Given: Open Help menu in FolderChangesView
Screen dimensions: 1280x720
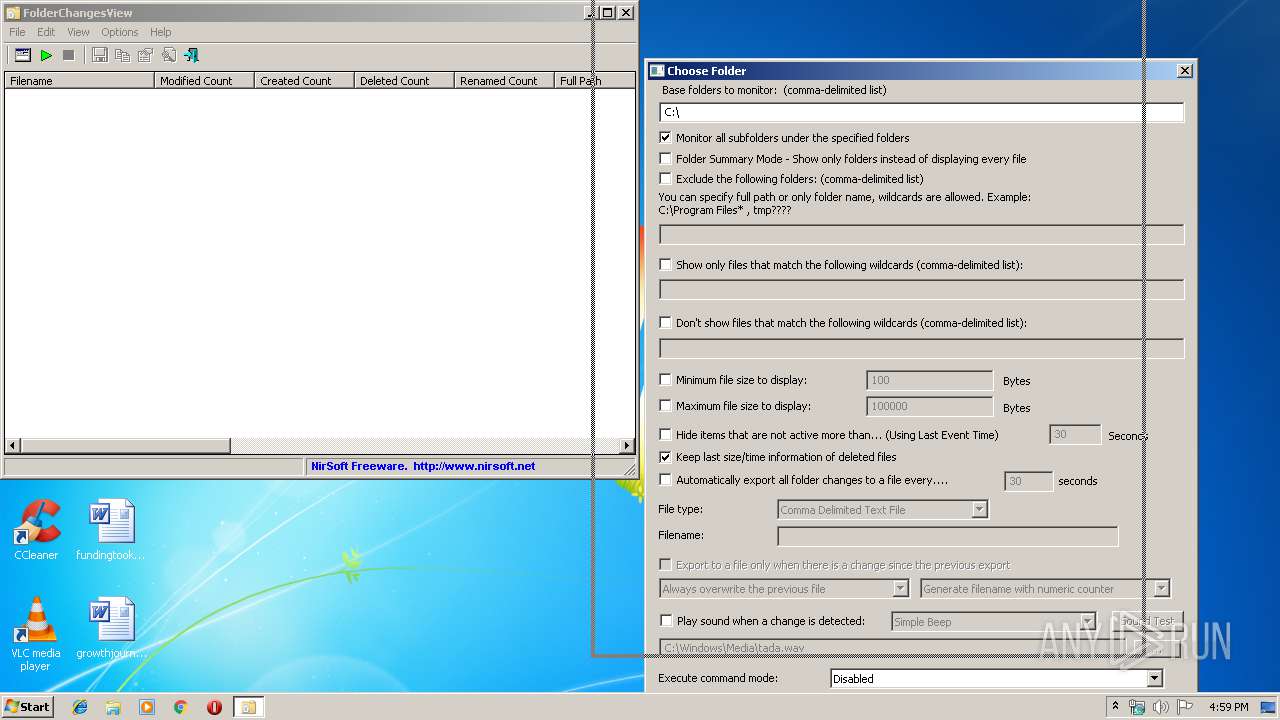Looking at the screenshot, I should (x=160, y=32).
